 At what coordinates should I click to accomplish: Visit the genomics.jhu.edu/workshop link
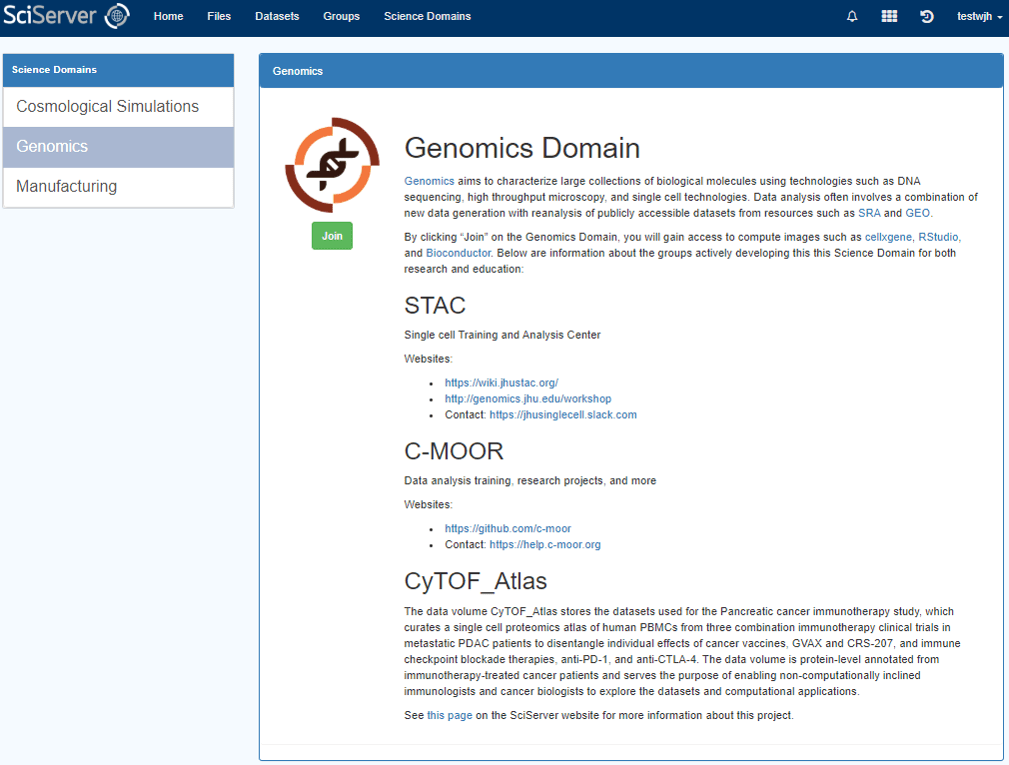coord(528,399)
